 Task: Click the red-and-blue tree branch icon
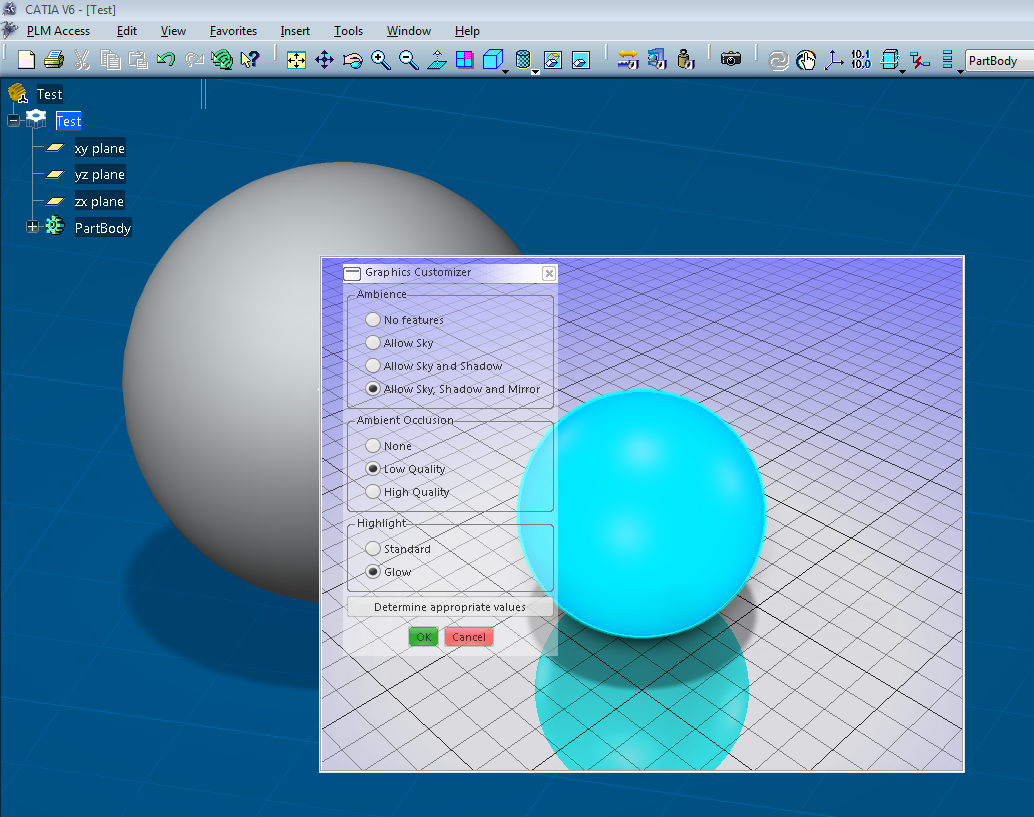(x=919, y=60)
